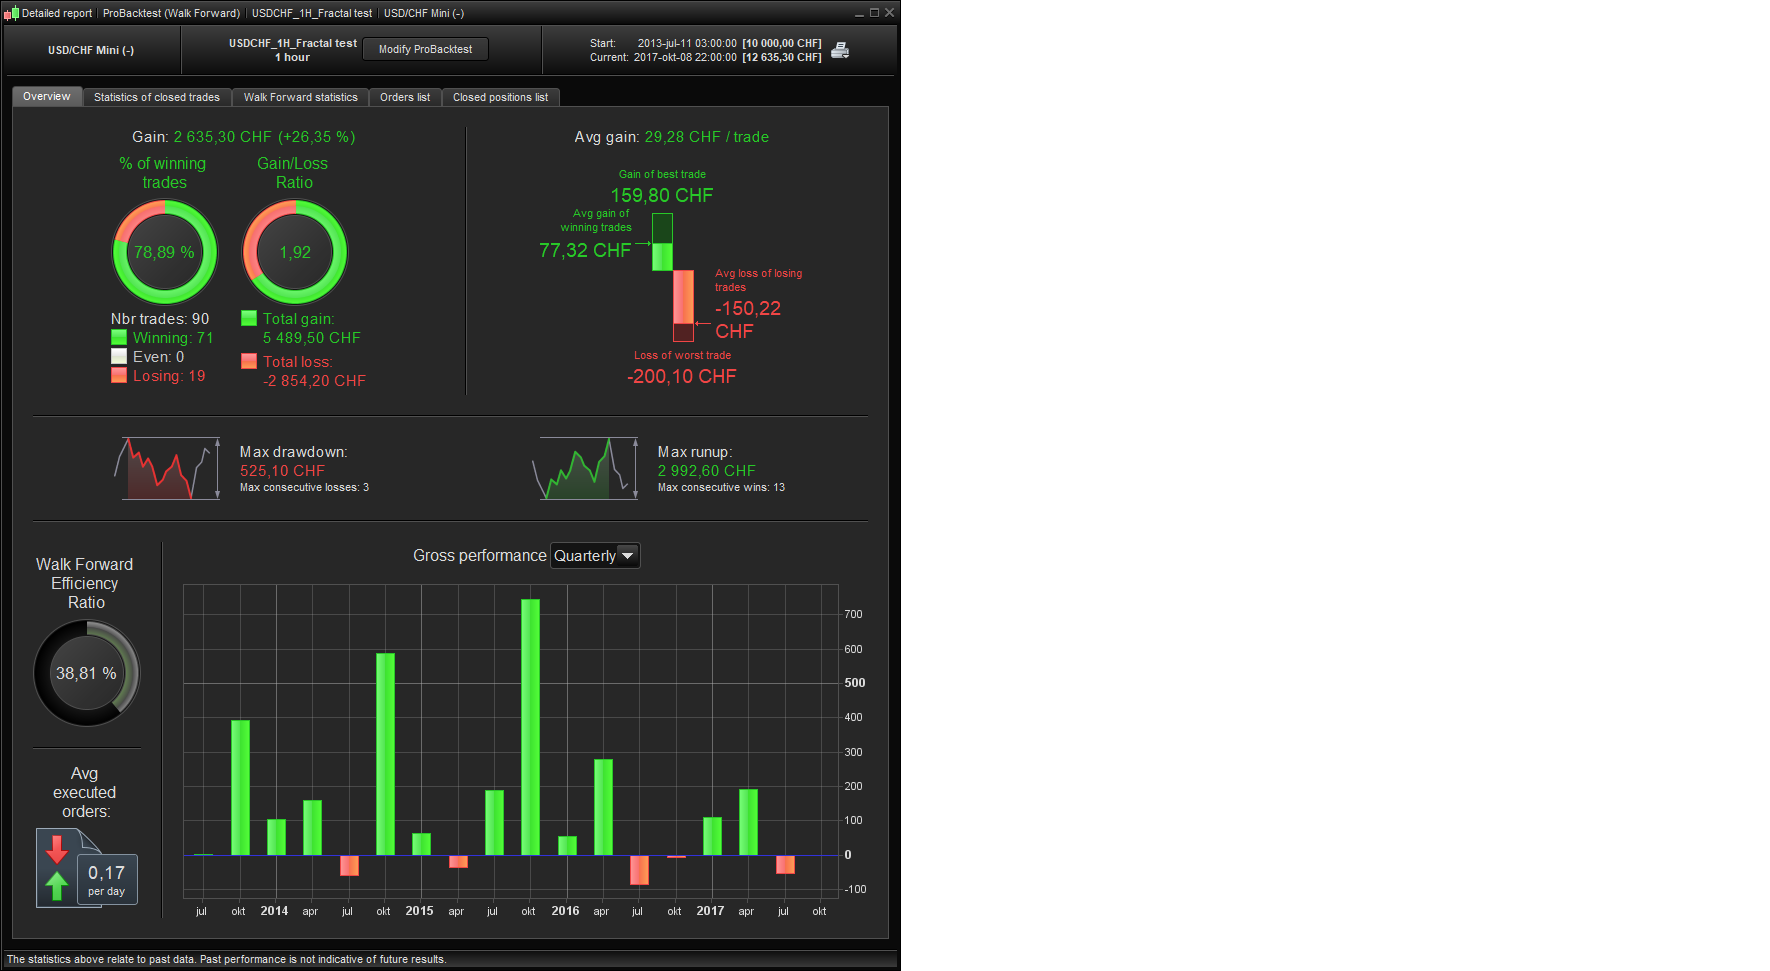Click the 'USDCHF_1H_Fractal test 1 hour' header label
This screenshot has height=971, width=1770.
click(293, 50)
